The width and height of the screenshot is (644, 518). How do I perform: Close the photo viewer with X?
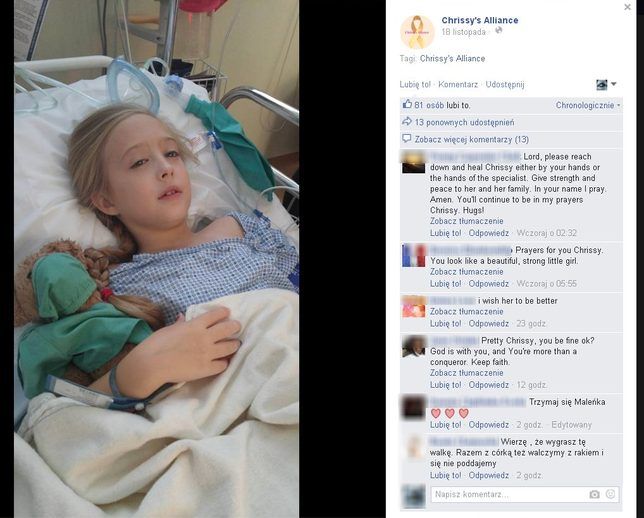pos(627,7)
